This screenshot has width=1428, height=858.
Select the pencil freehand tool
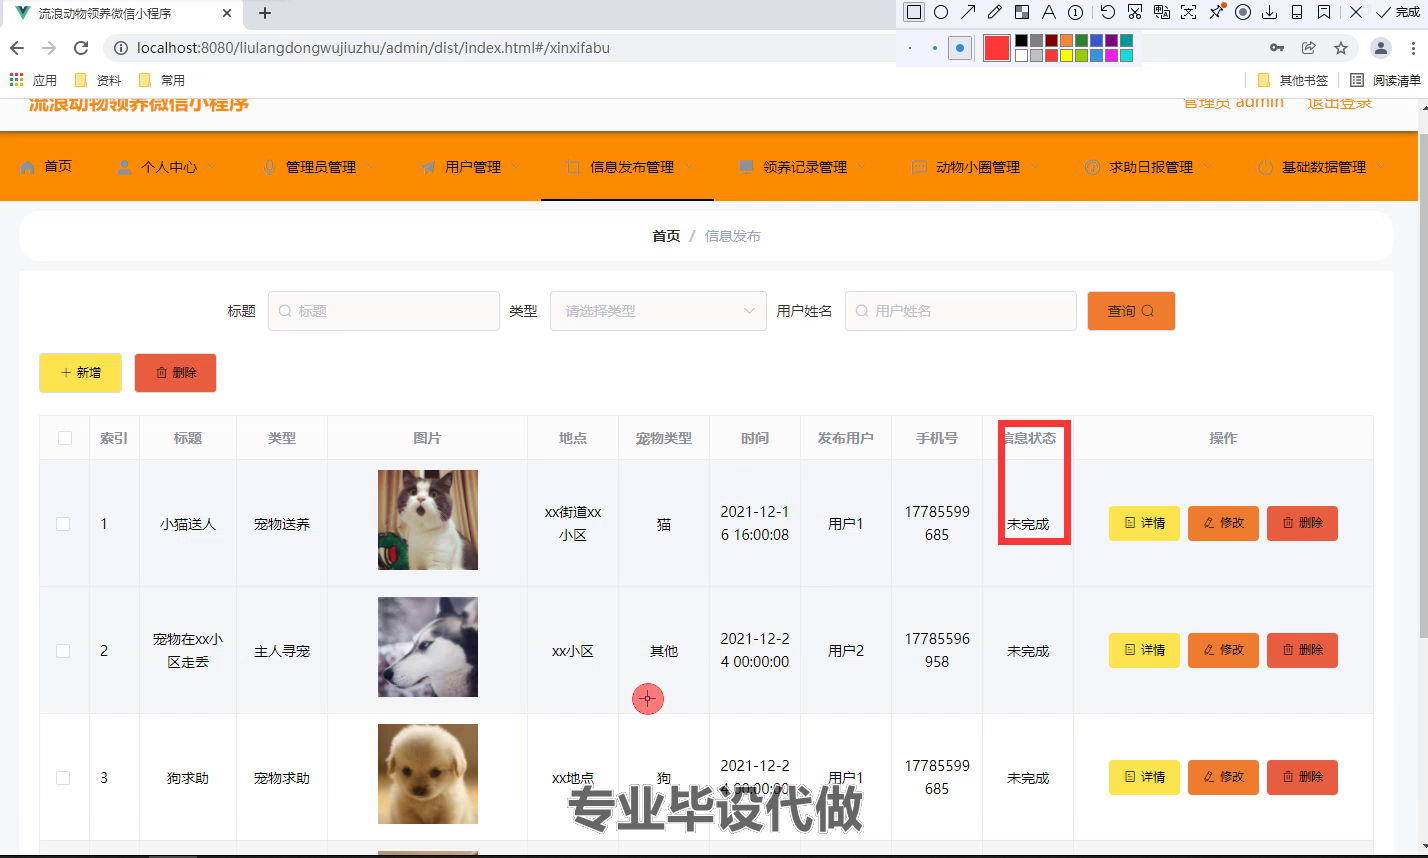[x=995, y=12]
